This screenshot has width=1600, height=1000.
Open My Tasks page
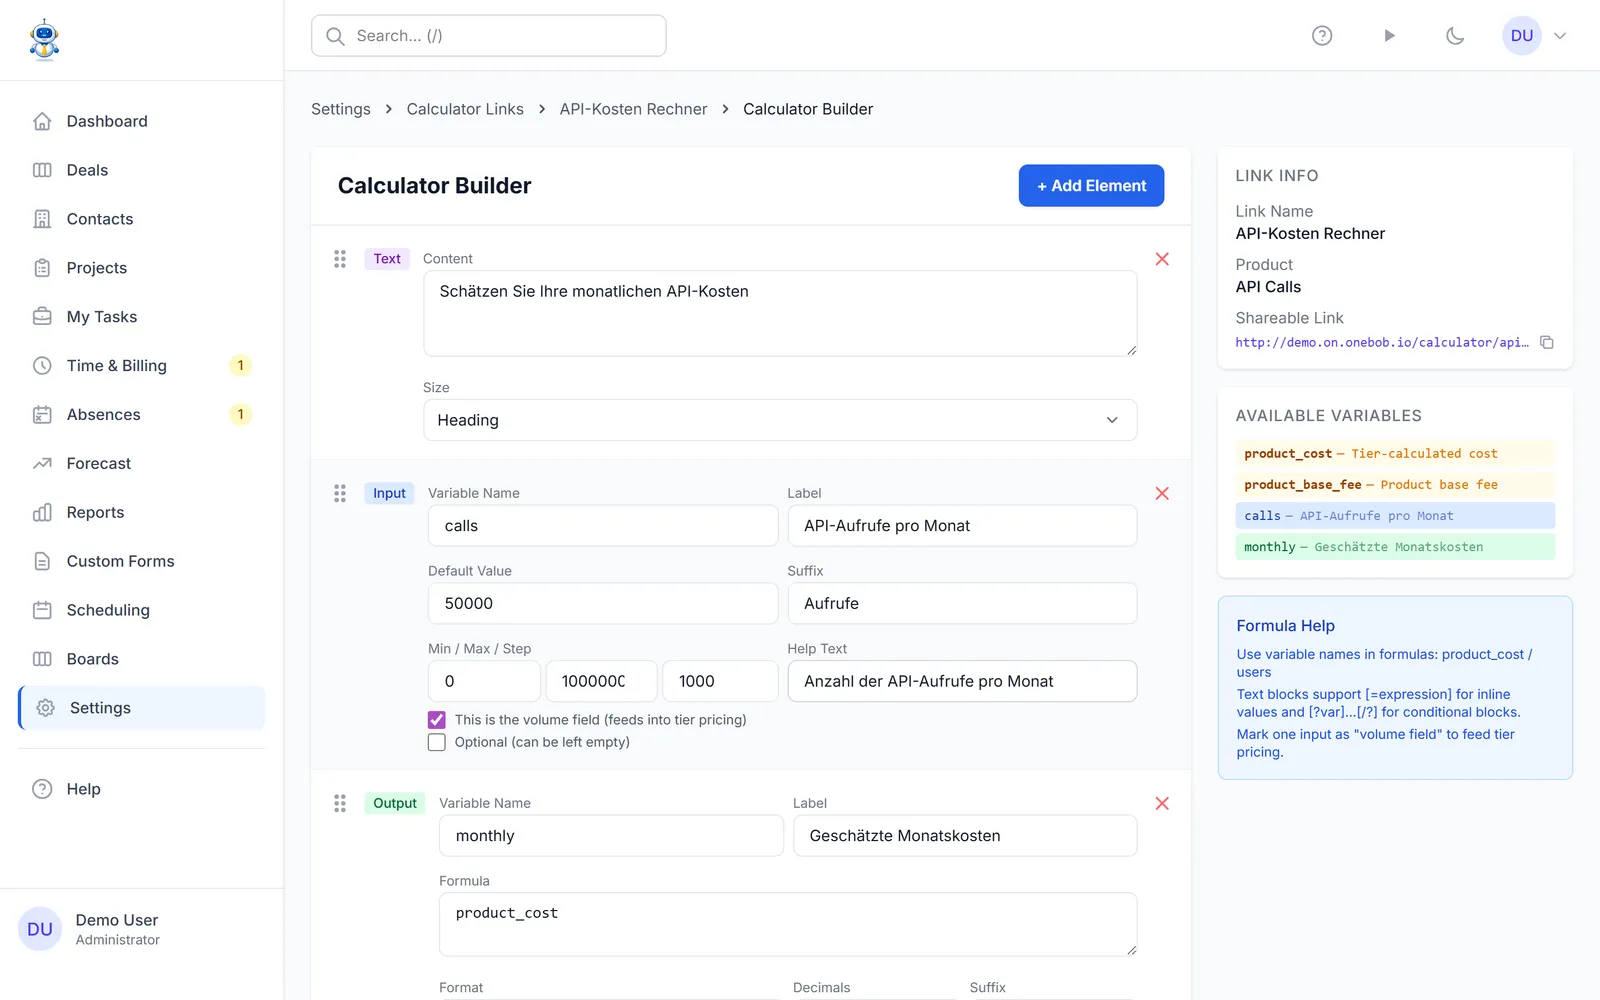(142, 317)
